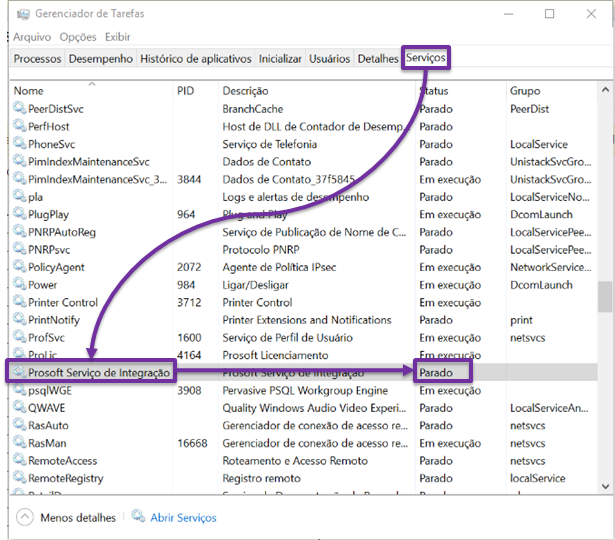615x540 pixels.
Task: Switch to the Detalhes tab
Action: pyautogui.click(x=378, y=59)
